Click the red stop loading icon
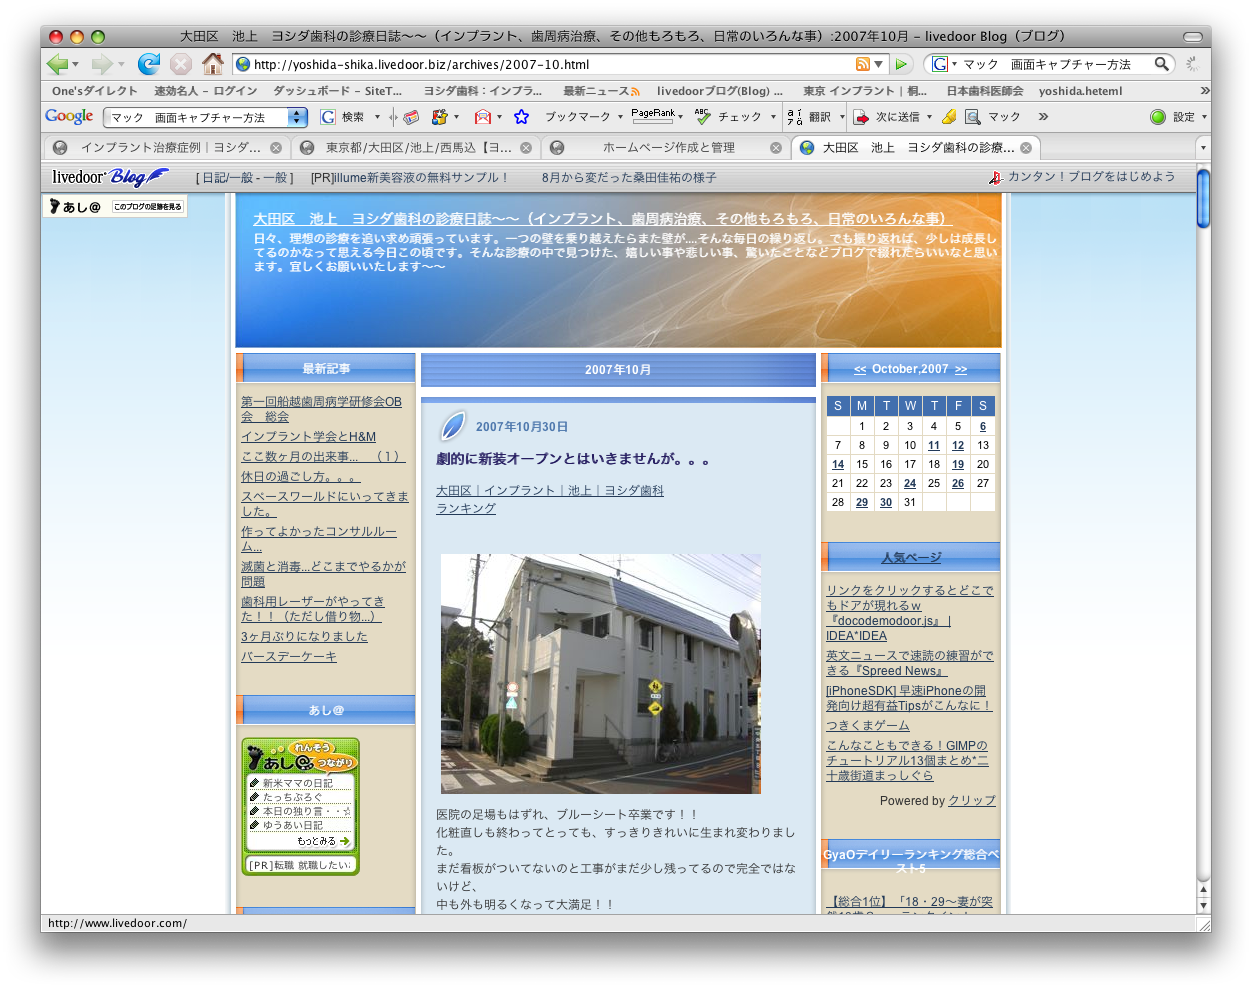The image size is (1252, 988). (x=180, y=64)
